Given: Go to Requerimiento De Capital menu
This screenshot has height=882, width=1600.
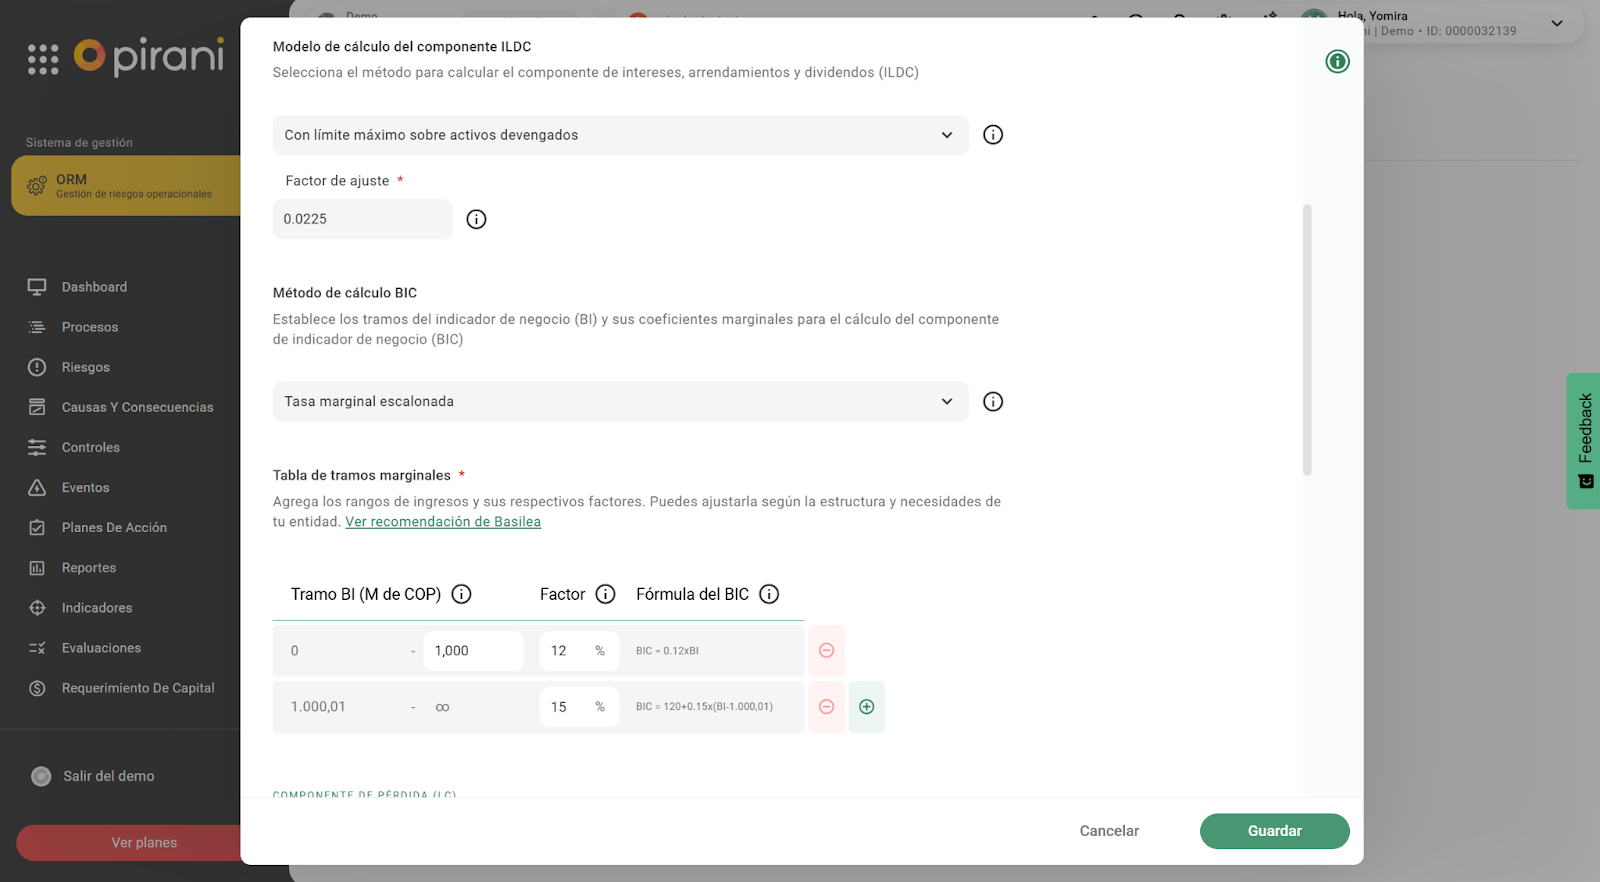Looking at the screenshot, I should pos(138,688).
